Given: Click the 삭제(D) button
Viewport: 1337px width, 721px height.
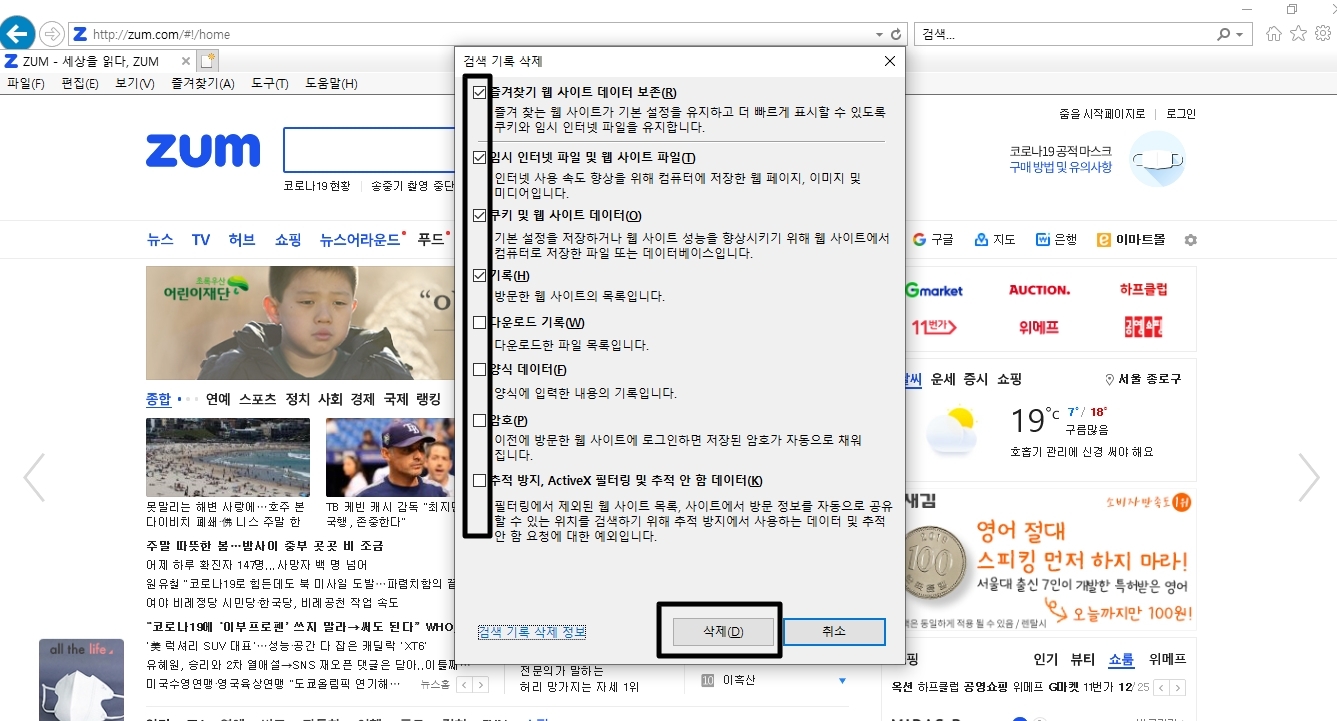Looking at the screenshot, I should click(x=723, y=632).
